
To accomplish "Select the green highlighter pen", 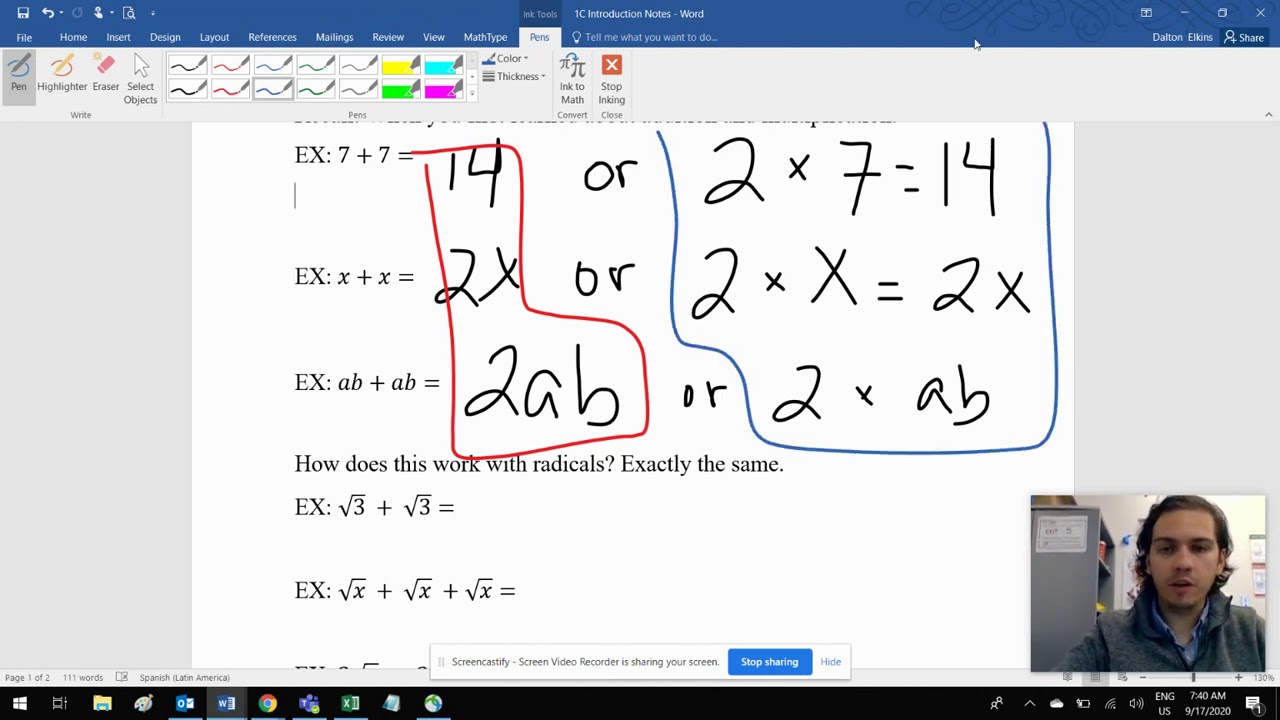I will pos(400,91).
